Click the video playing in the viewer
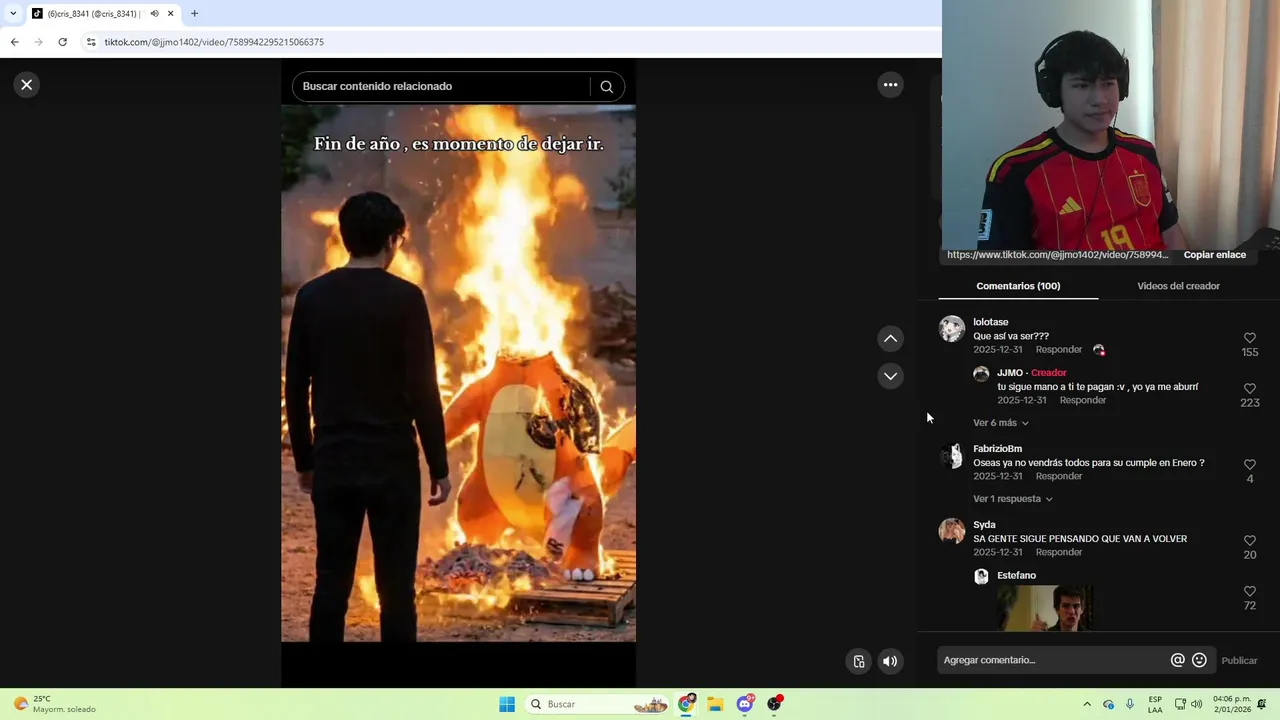This screenshot has width=1280, height=720. [458, 373]
